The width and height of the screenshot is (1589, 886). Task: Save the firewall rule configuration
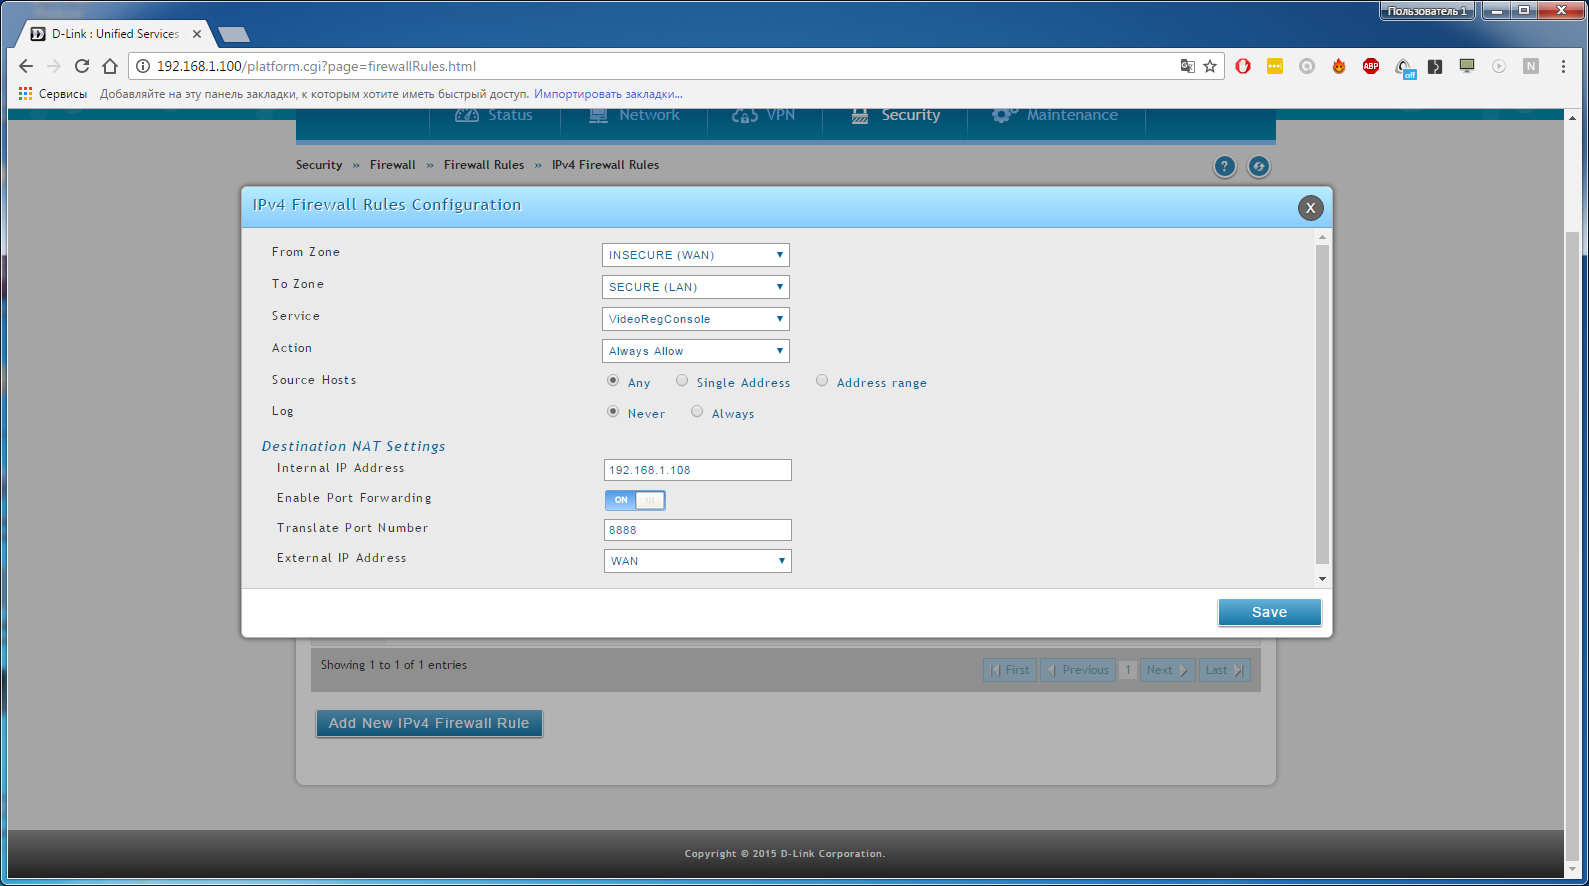[1270, 612]
